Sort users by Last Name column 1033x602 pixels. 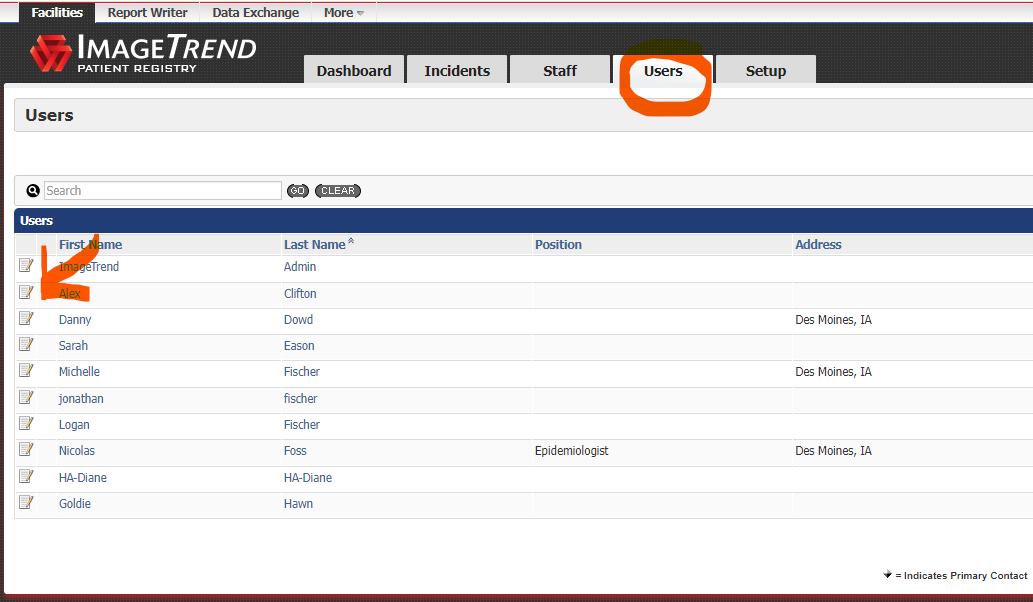314,244
